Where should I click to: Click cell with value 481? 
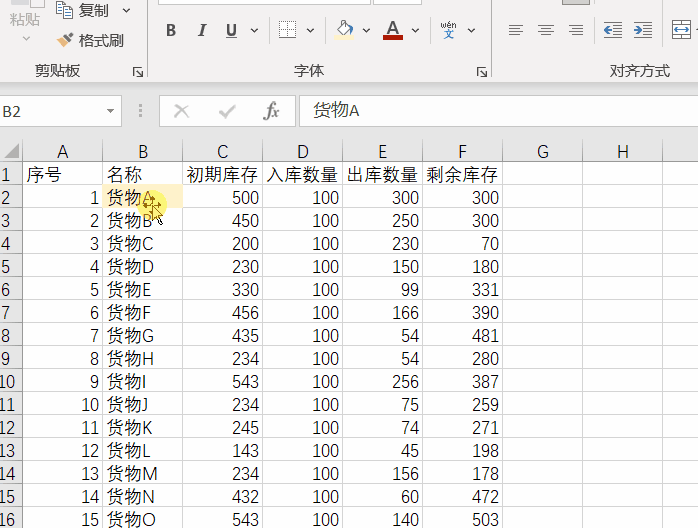(x=463, y=335)
